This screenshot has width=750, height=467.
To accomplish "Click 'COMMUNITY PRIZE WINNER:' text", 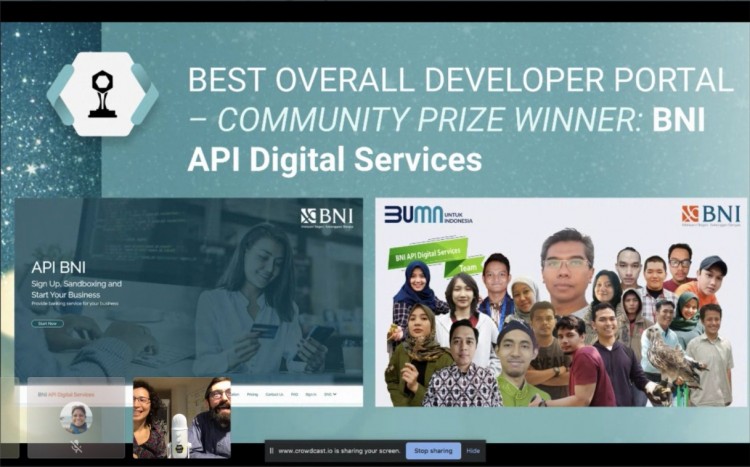I will tap(429, 120).
